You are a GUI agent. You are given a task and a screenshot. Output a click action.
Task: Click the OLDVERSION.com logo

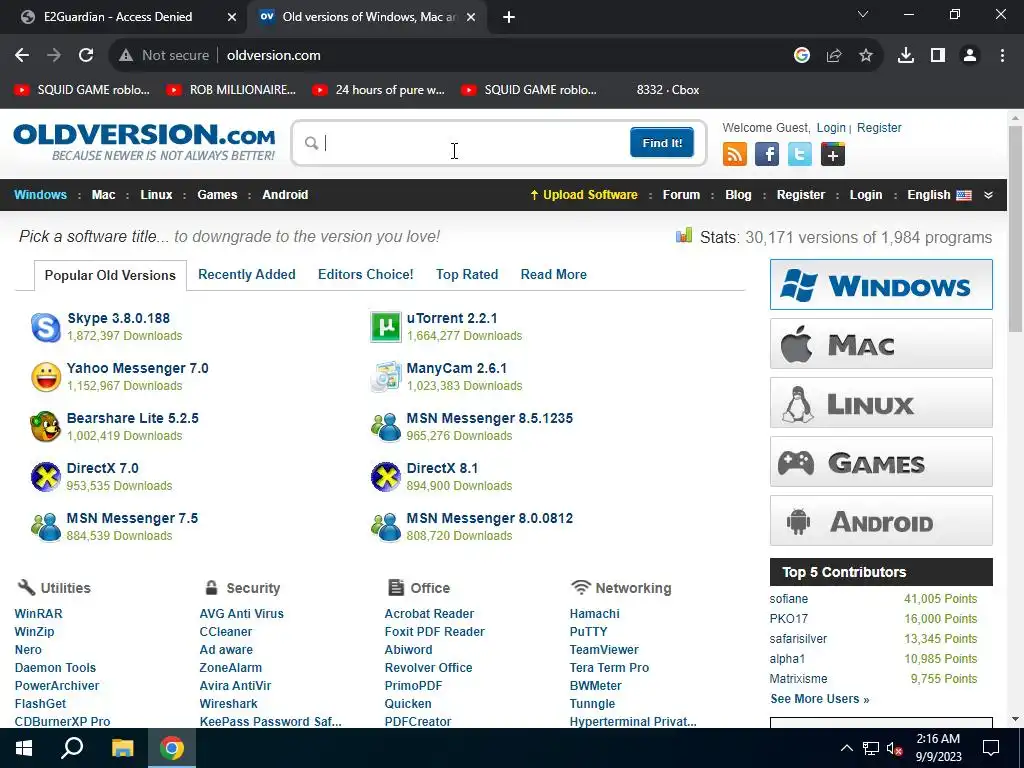(x=144, y=142)
